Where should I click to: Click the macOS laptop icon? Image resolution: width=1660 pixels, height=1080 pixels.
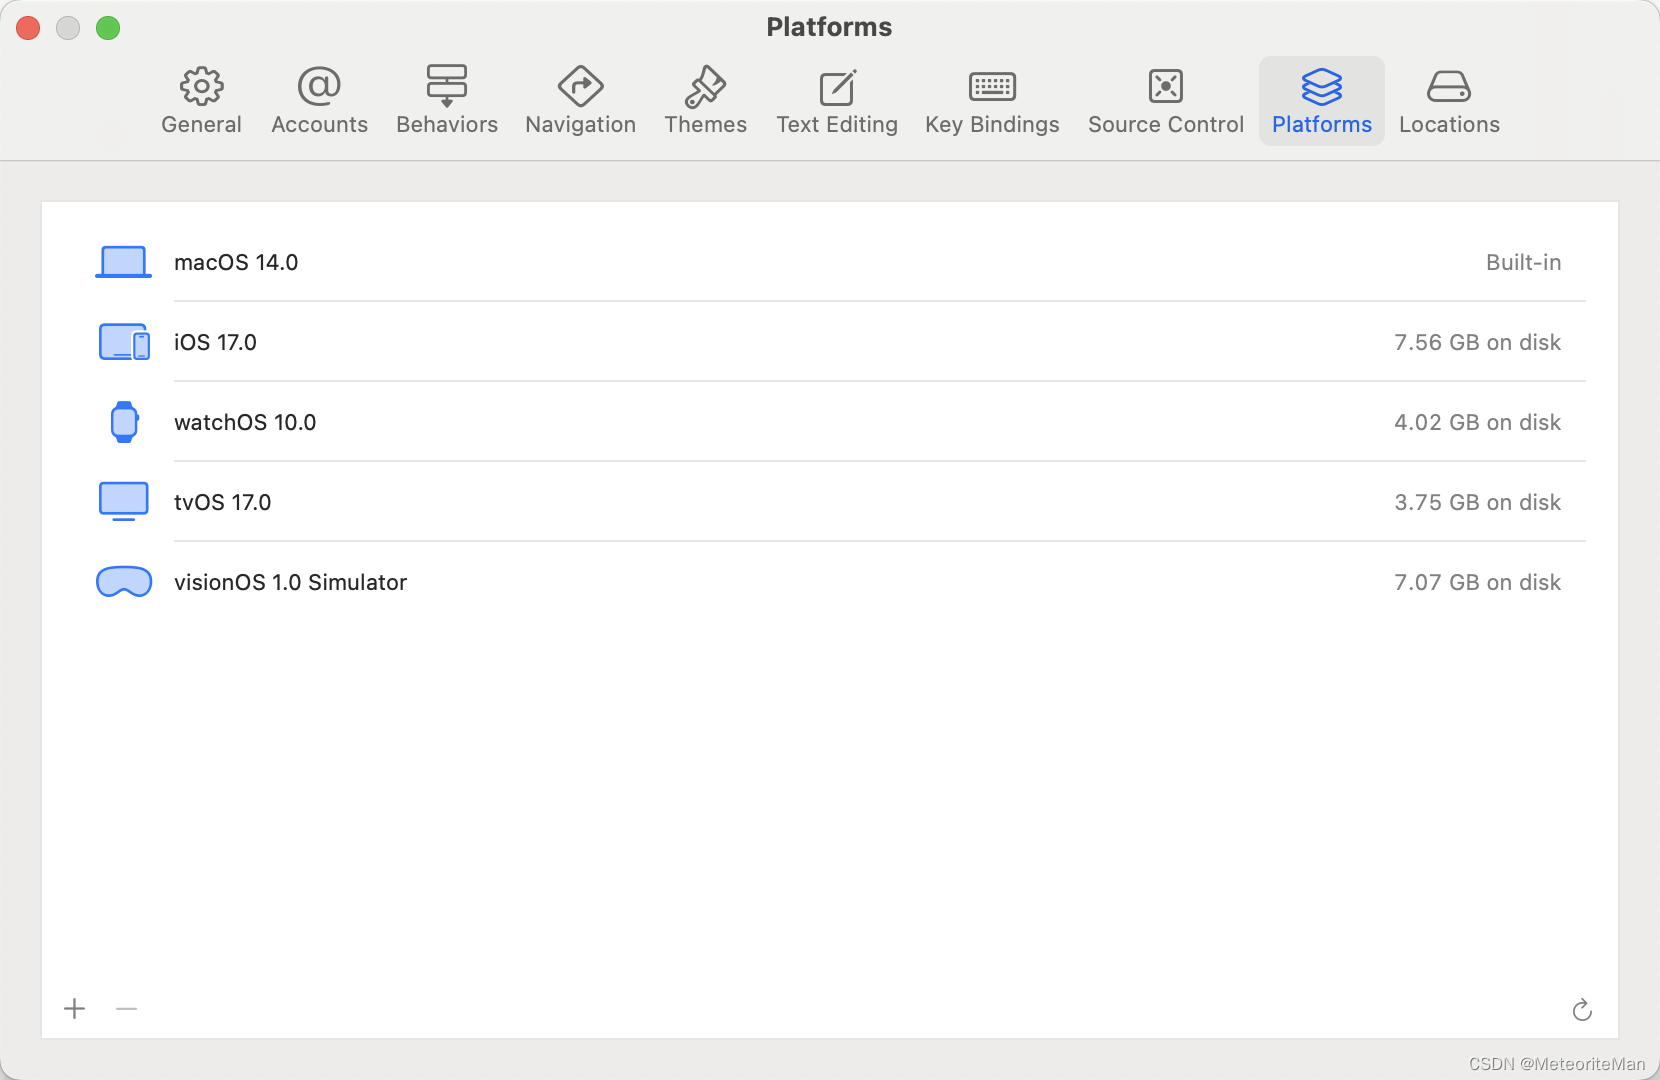click(123, 262)
